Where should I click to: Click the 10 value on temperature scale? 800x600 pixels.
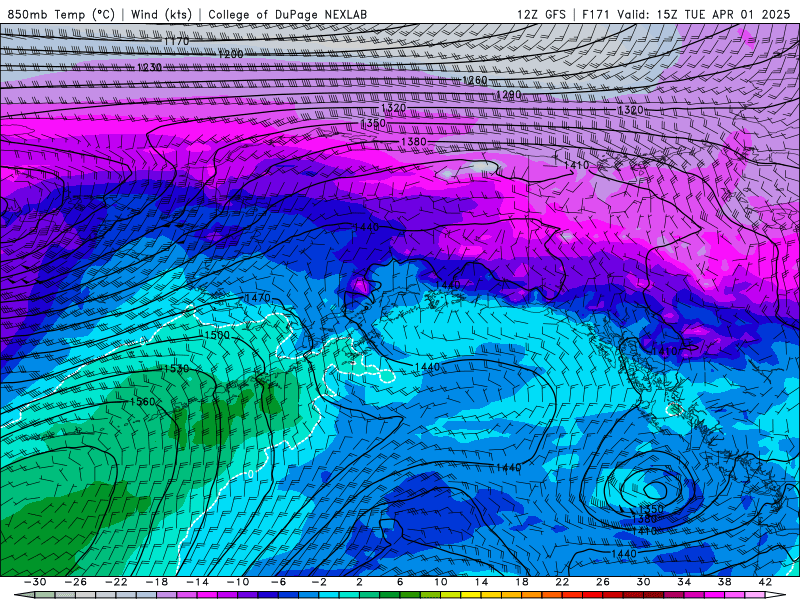click(441, 582)
